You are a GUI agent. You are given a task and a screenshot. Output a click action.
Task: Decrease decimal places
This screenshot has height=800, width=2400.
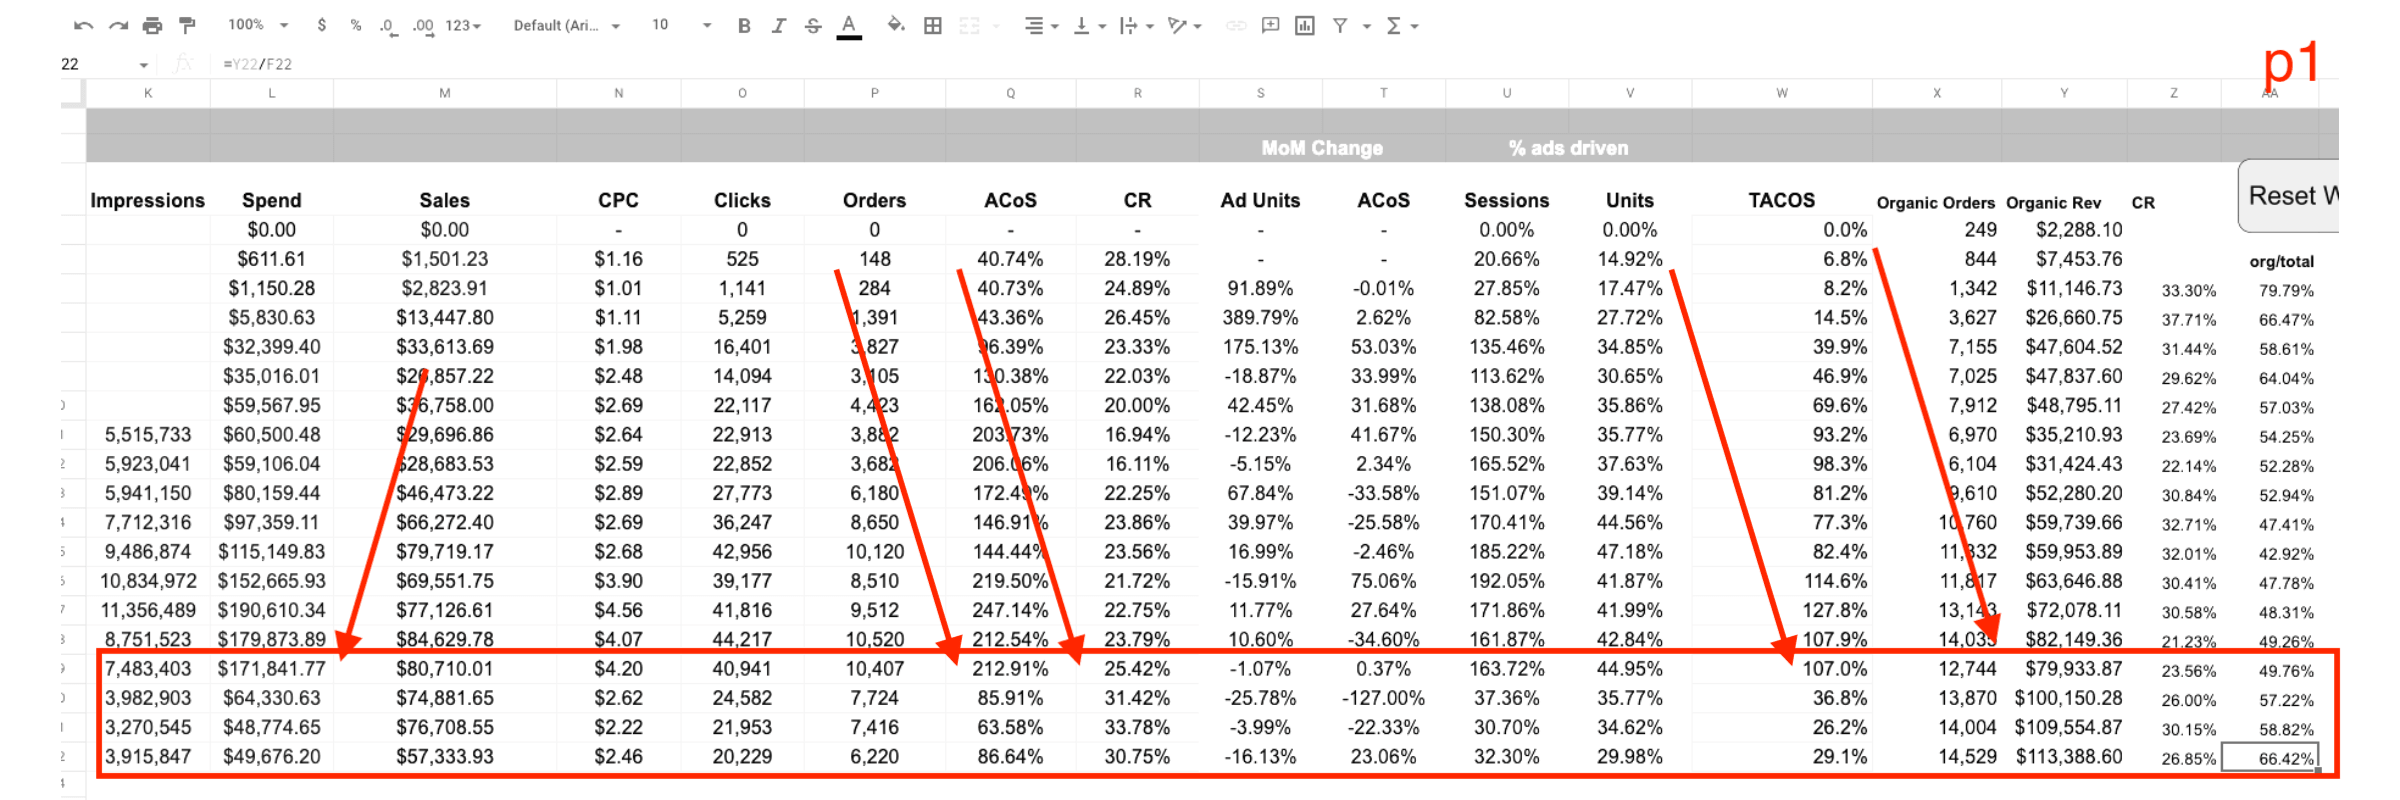[388, 26]
